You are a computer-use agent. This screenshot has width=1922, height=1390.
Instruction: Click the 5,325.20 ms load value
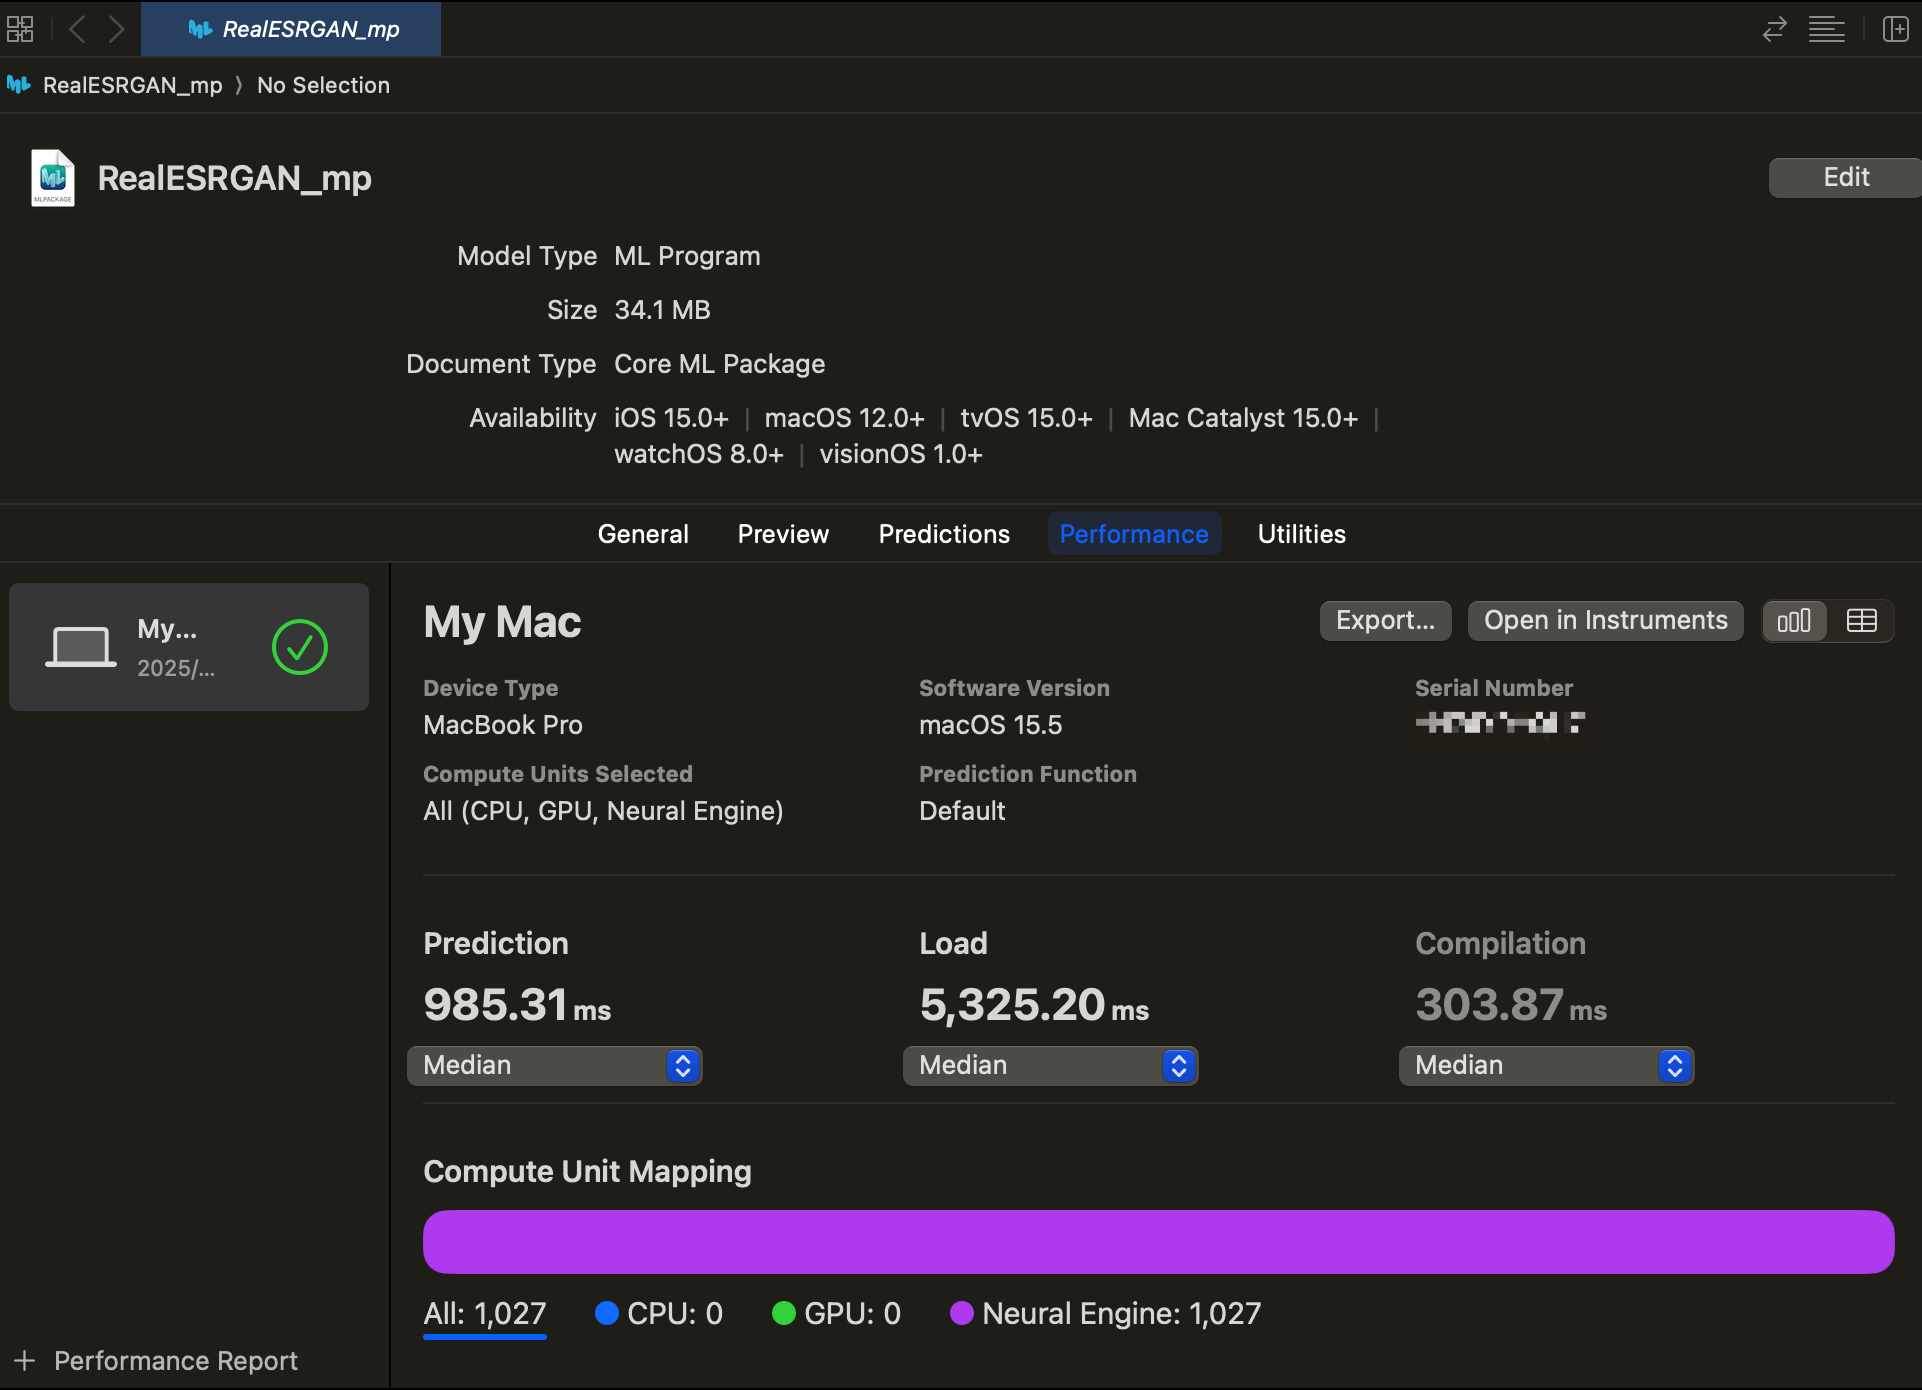coord(1034,1005)
